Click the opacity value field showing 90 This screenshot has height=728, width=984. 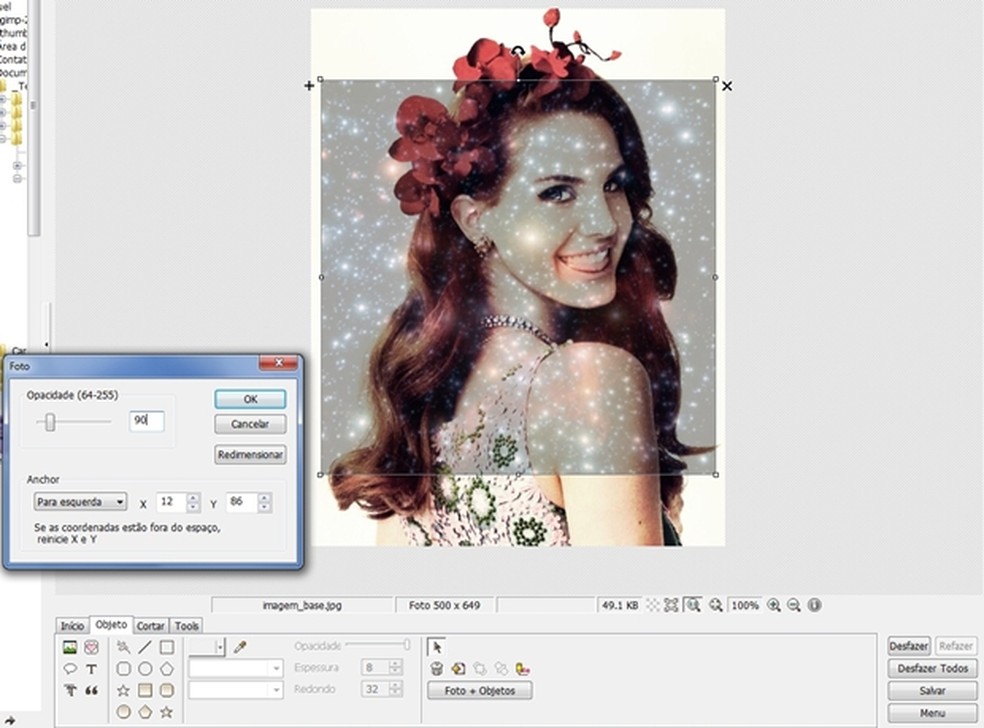[146, 421]
